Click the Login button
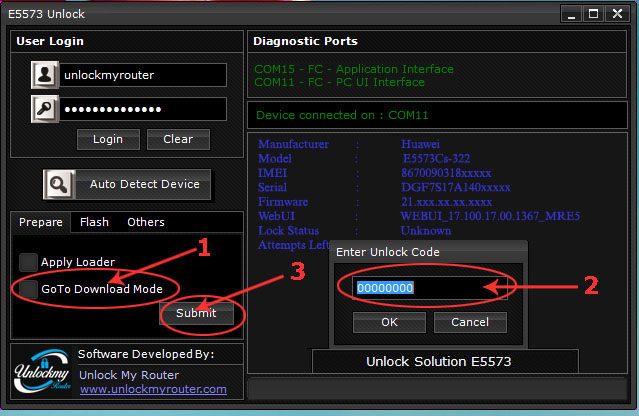639x416 pixels. point(108,139)
